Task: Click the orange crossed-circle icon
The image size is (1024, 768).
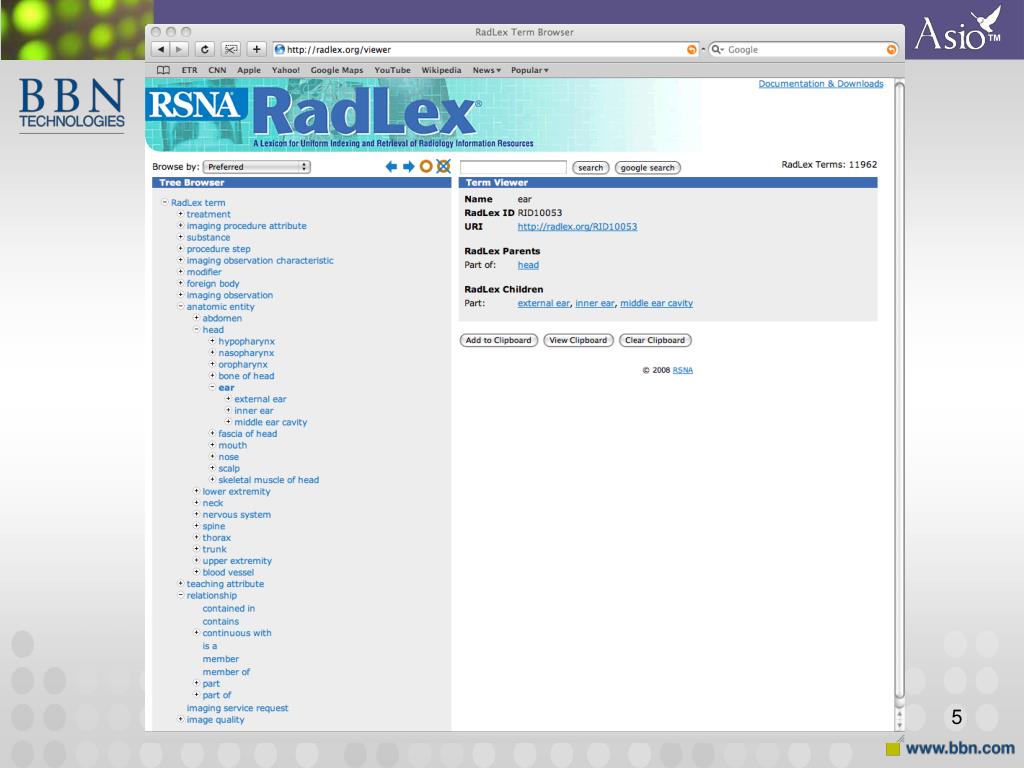Action: pyautogui.click(x=443, y=167)
